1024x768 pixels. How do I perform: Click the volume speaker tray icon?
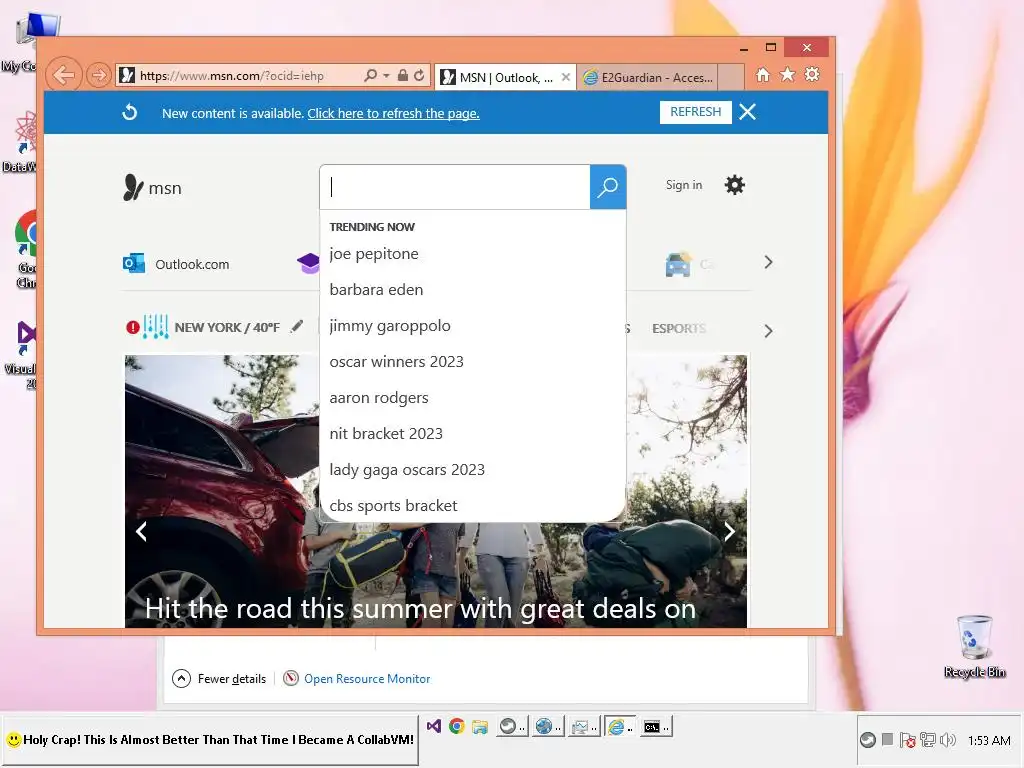click(948, 740)
